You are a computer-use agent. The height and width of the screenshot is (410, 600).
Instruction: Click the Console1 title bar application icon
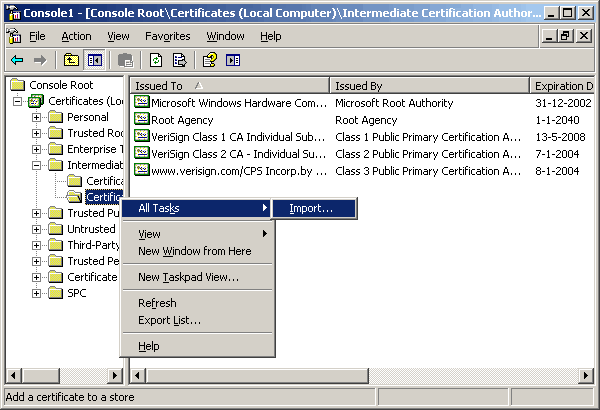14,13
